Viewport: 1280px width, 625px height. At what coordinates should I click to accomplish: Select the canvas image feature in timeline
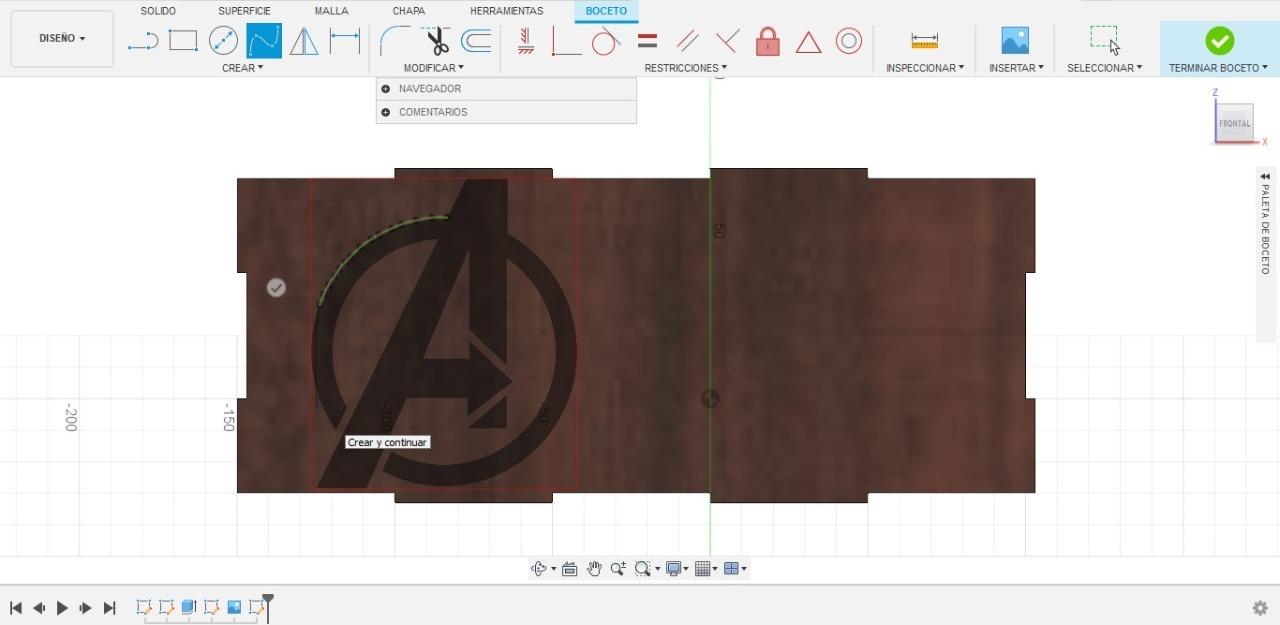(234, 607)
